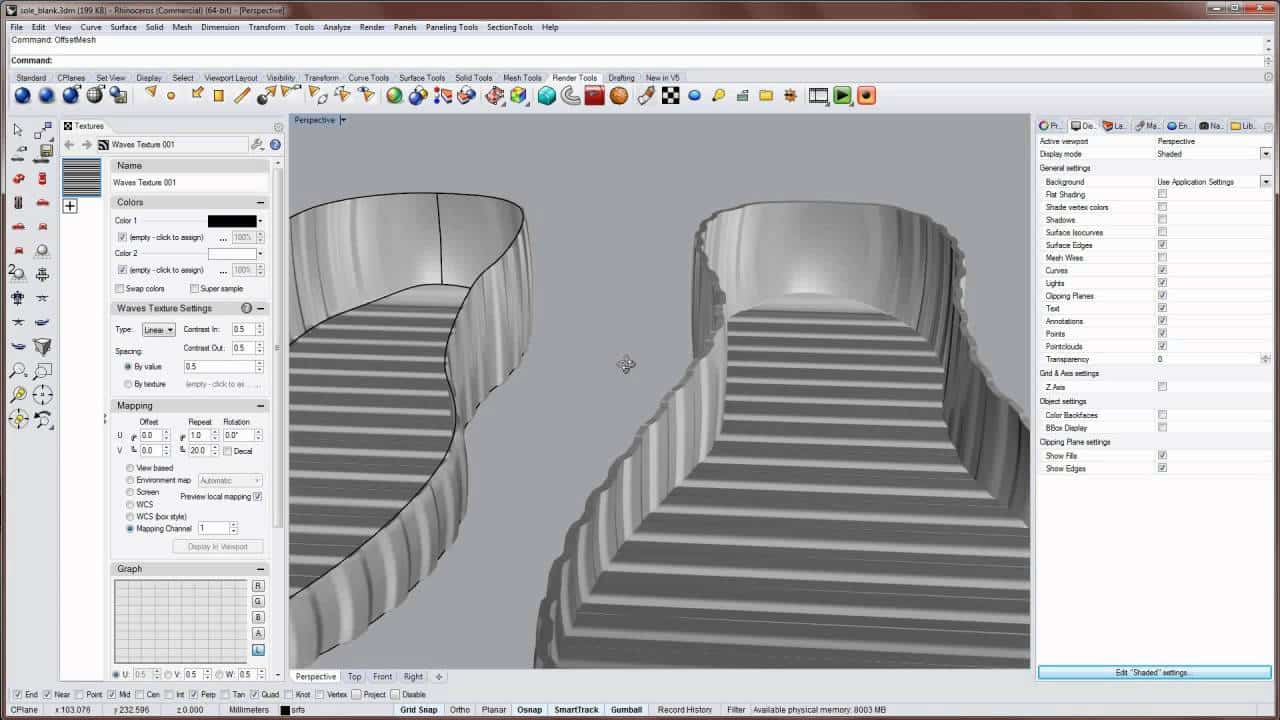Select the View based mapping radio
Screen dimensions: 1280x720
[130, 468]
